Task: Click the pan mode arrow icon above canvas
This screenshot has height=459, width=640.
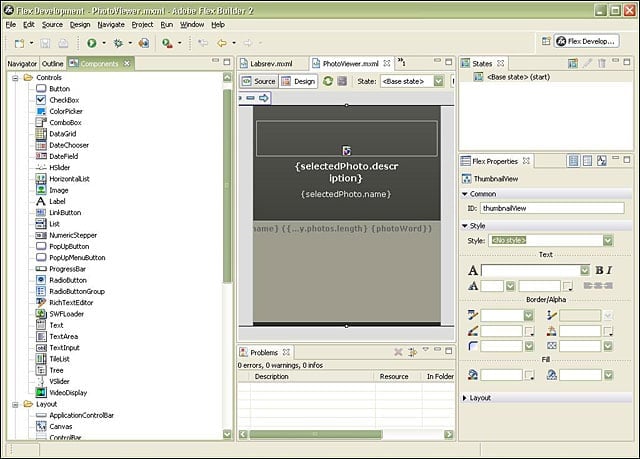Action: tap(264, 98)
